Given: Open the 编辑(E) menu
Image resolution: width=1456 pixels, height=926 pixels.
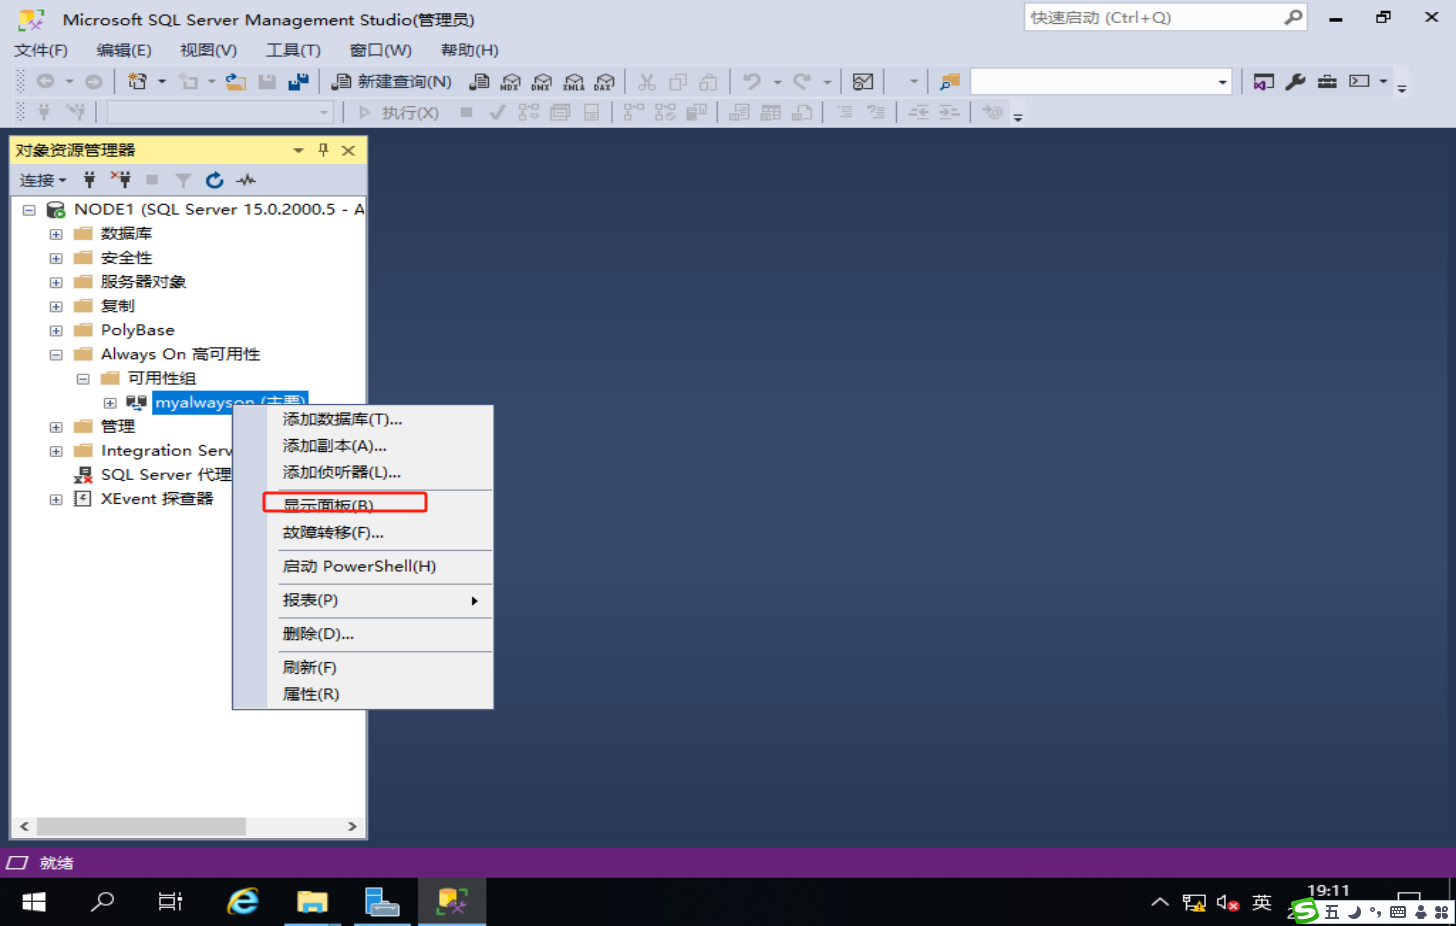Looking at the screenshot, I should [x=124, y=50].
